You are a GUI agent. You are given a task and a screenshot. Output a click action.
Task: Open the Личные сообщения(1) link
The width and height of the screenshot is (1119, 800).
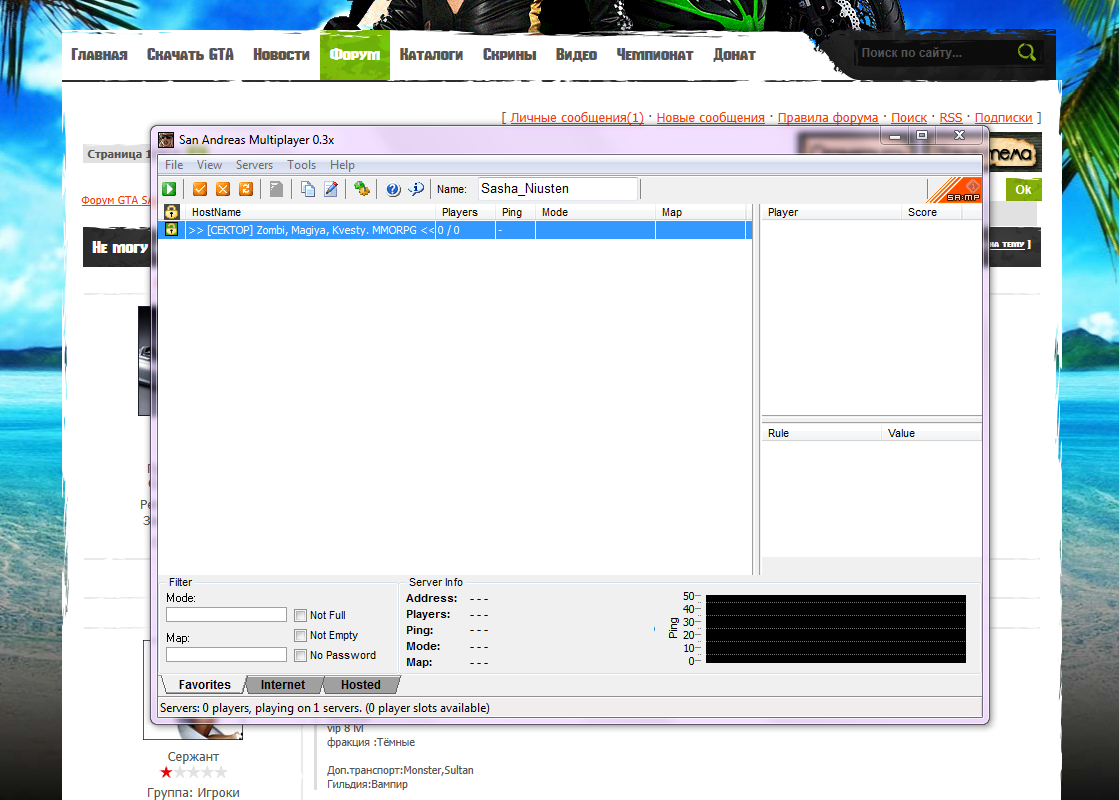(x=577, y=118)
